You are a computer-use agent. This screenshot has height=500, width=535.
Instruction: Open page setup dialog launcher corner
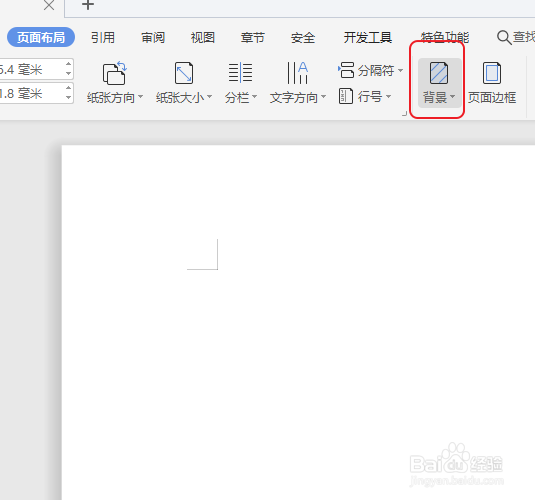404,114
